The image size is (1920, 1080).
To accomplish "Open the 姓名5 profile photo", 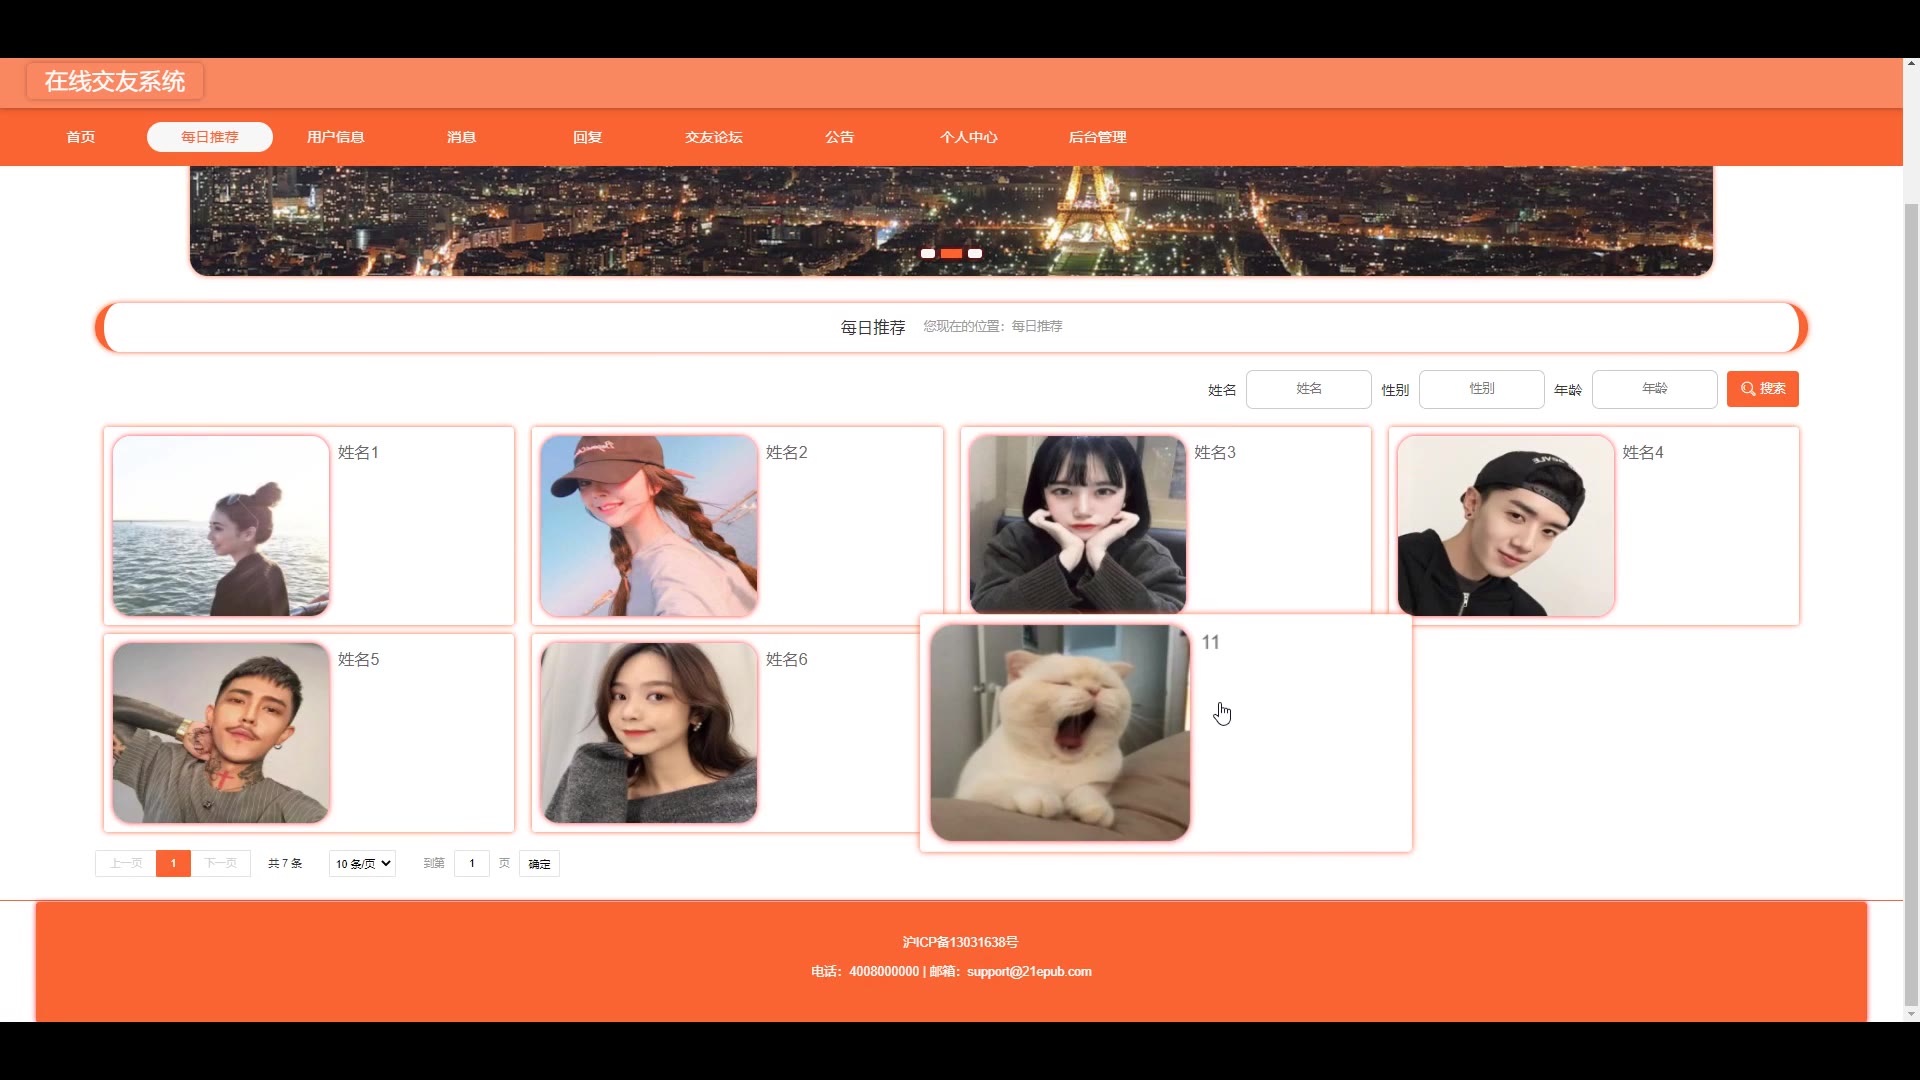I will pyautogui.click(x=221, y=733).
